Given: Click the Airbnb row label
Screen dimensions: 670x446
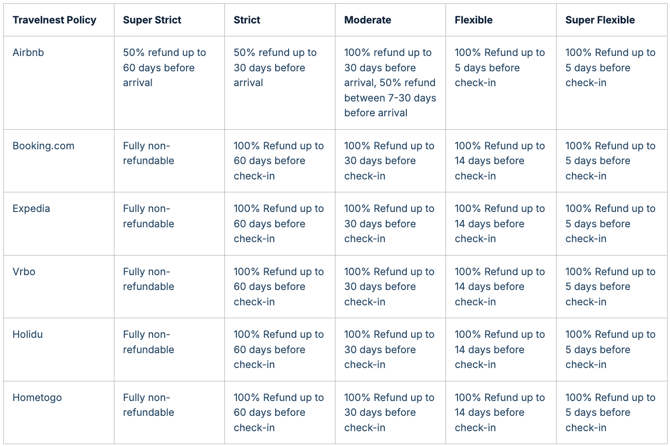Looking at the screenshot, I should click(x=28, y=53).
